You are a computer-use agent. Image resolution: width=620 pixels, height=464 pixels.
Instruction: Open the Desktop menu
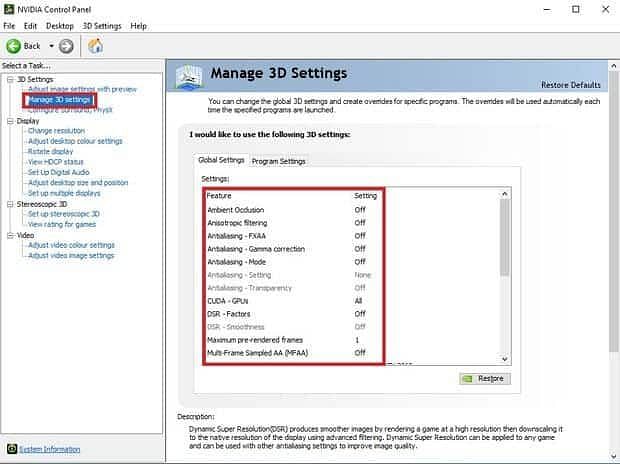coord(60,26)
